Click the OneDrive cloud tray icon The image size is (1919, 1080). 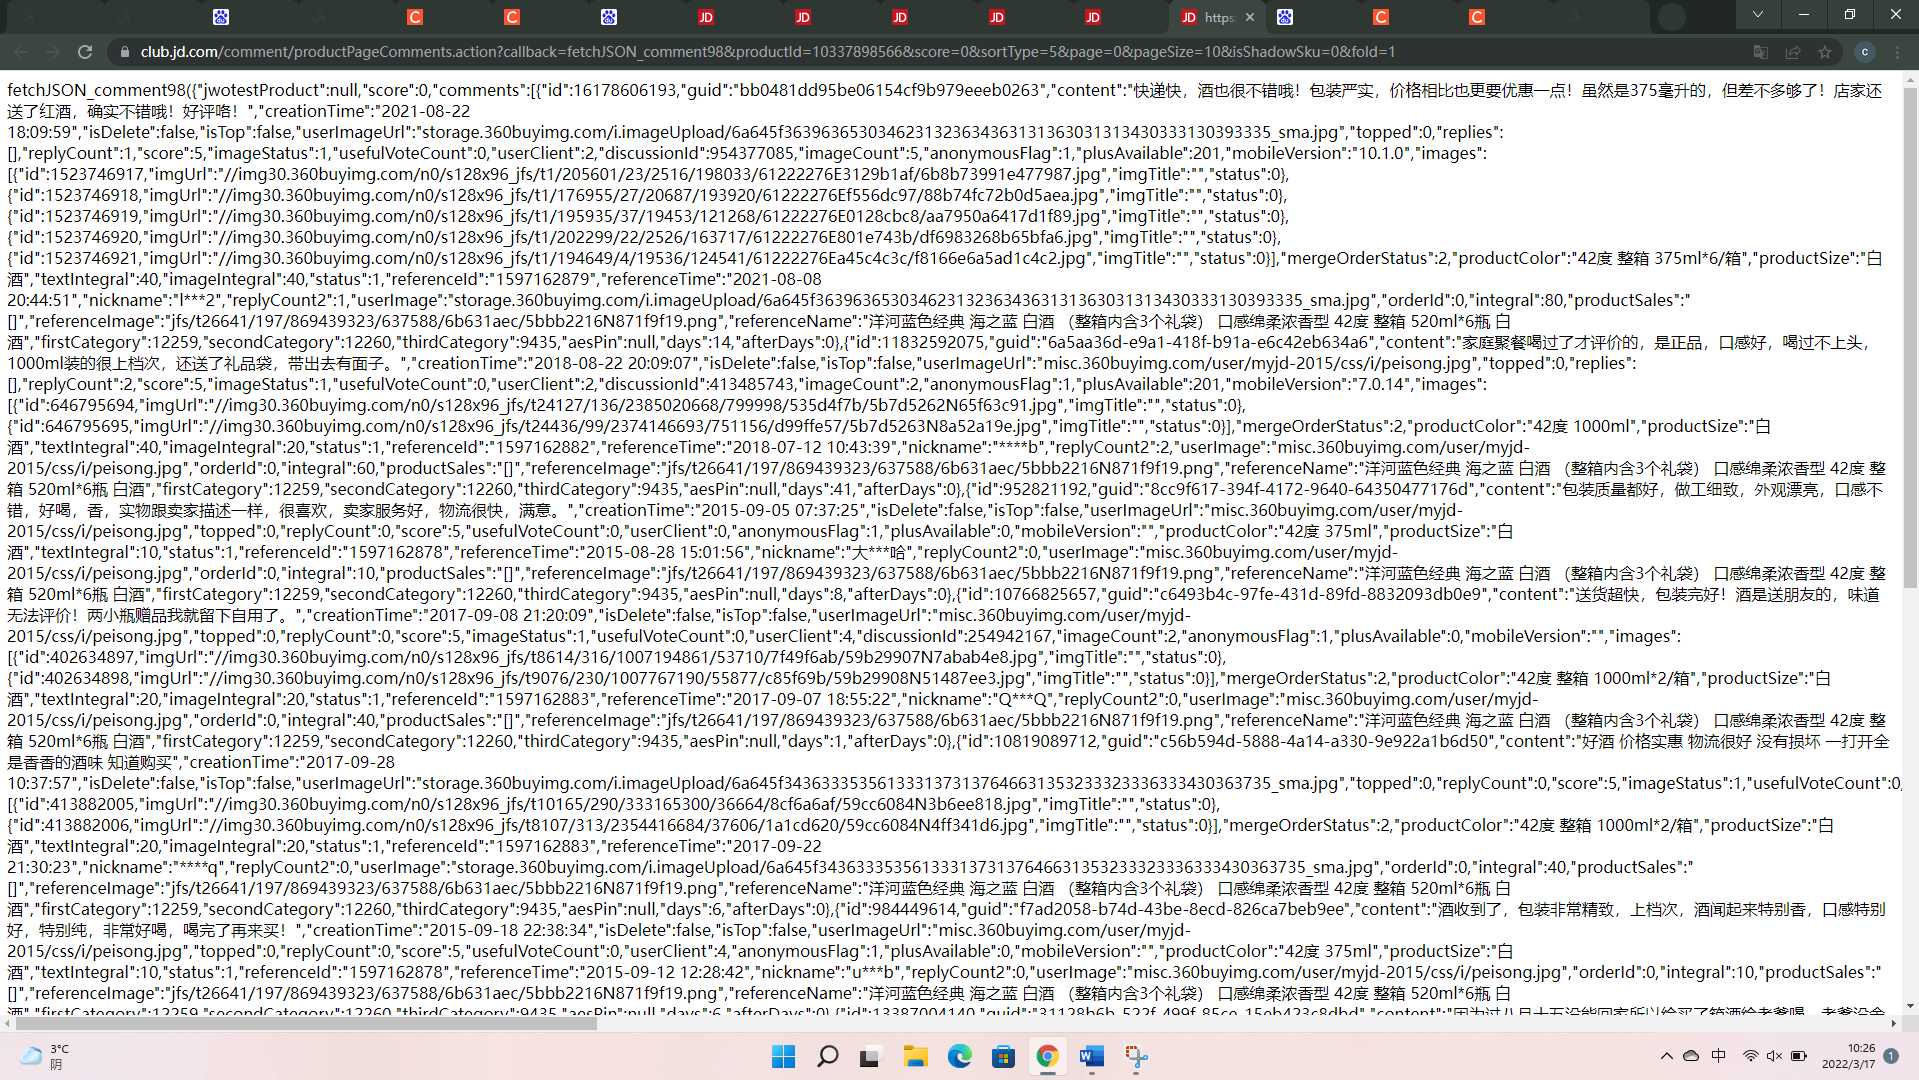(x=1691, y=1056)
